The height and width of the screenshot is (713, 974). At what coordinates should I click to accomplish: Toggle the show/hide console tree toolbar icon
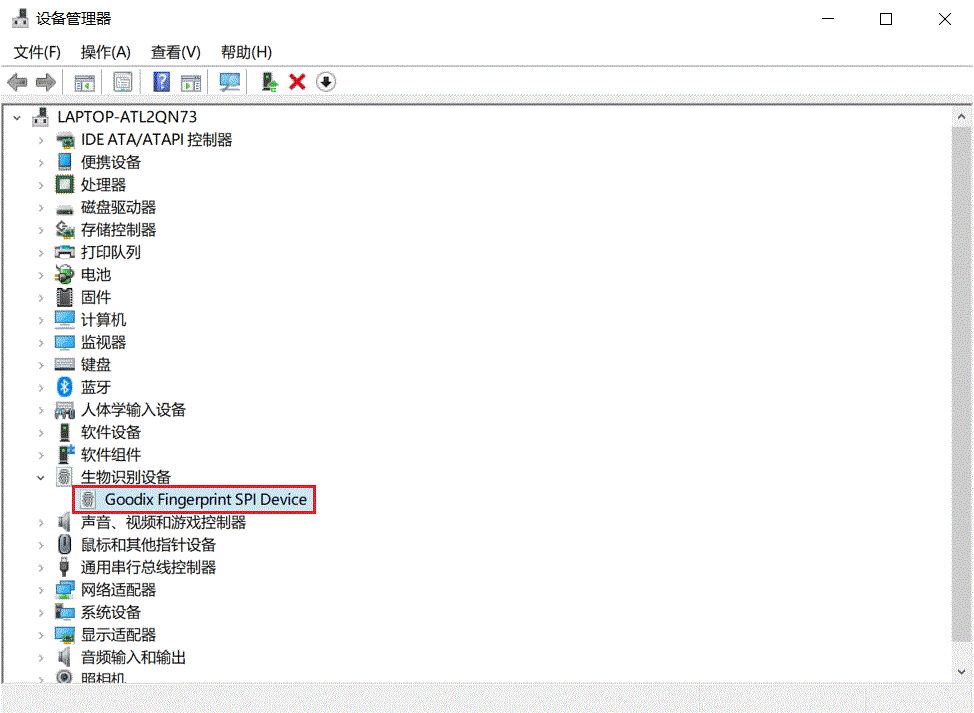(84, 82)
